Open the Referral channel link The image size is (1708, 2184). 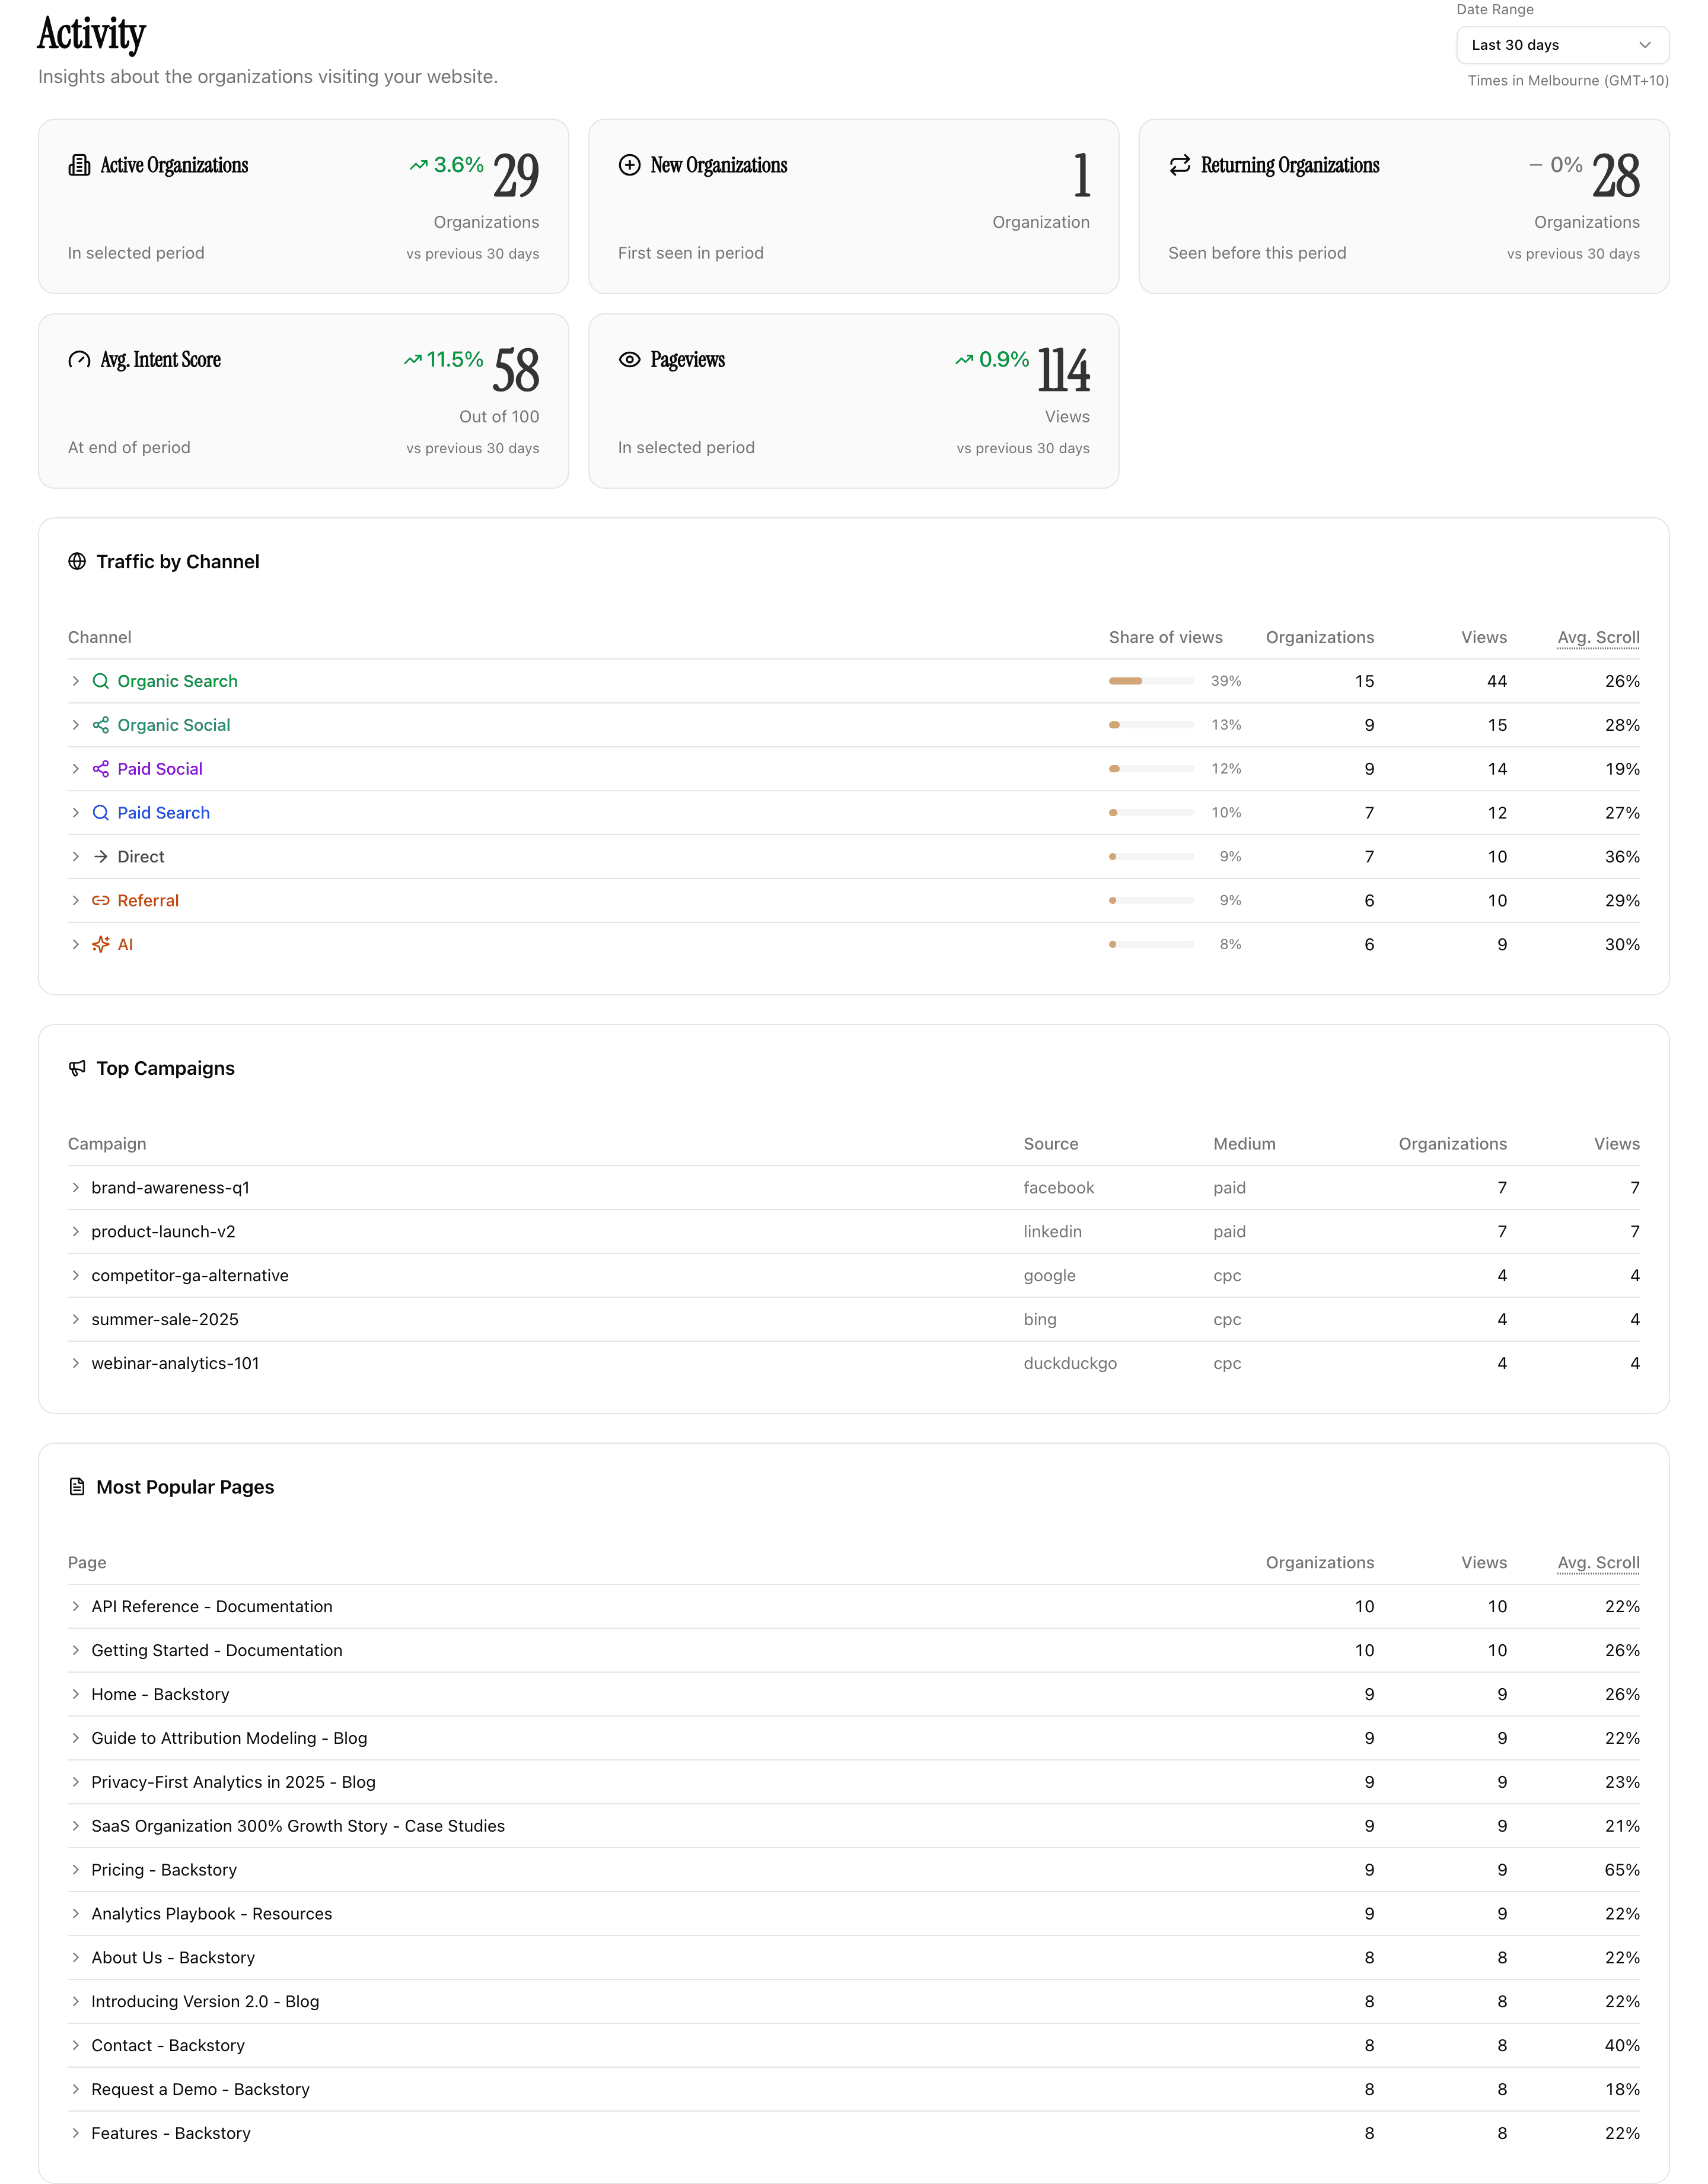coord(148,901)
